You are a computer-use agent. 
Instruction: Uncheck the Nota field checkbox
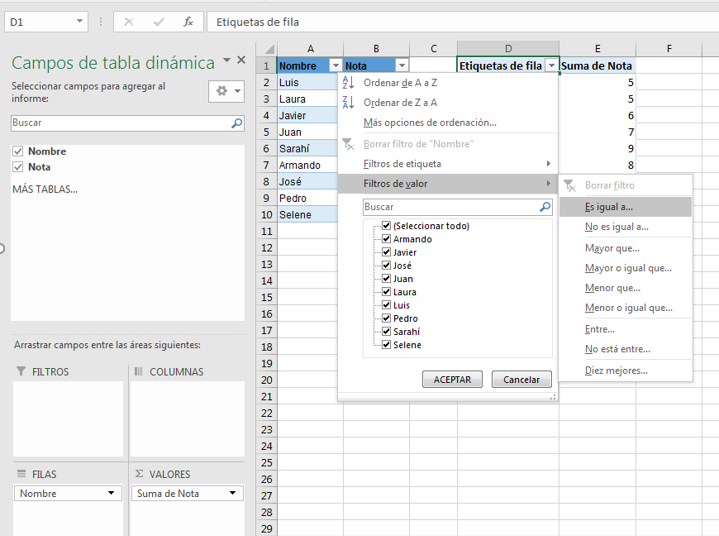[x=18, y=167]
